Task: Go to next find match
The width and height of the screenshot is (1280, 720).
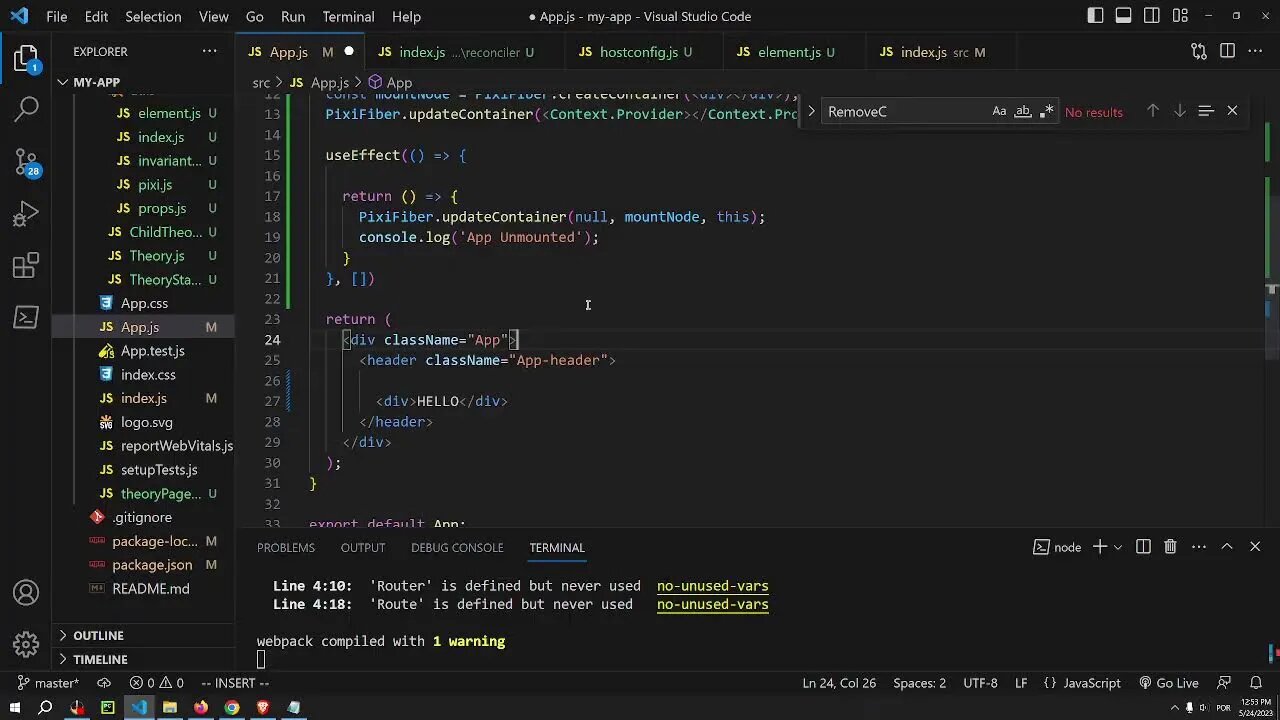Action: [1179, 111]
